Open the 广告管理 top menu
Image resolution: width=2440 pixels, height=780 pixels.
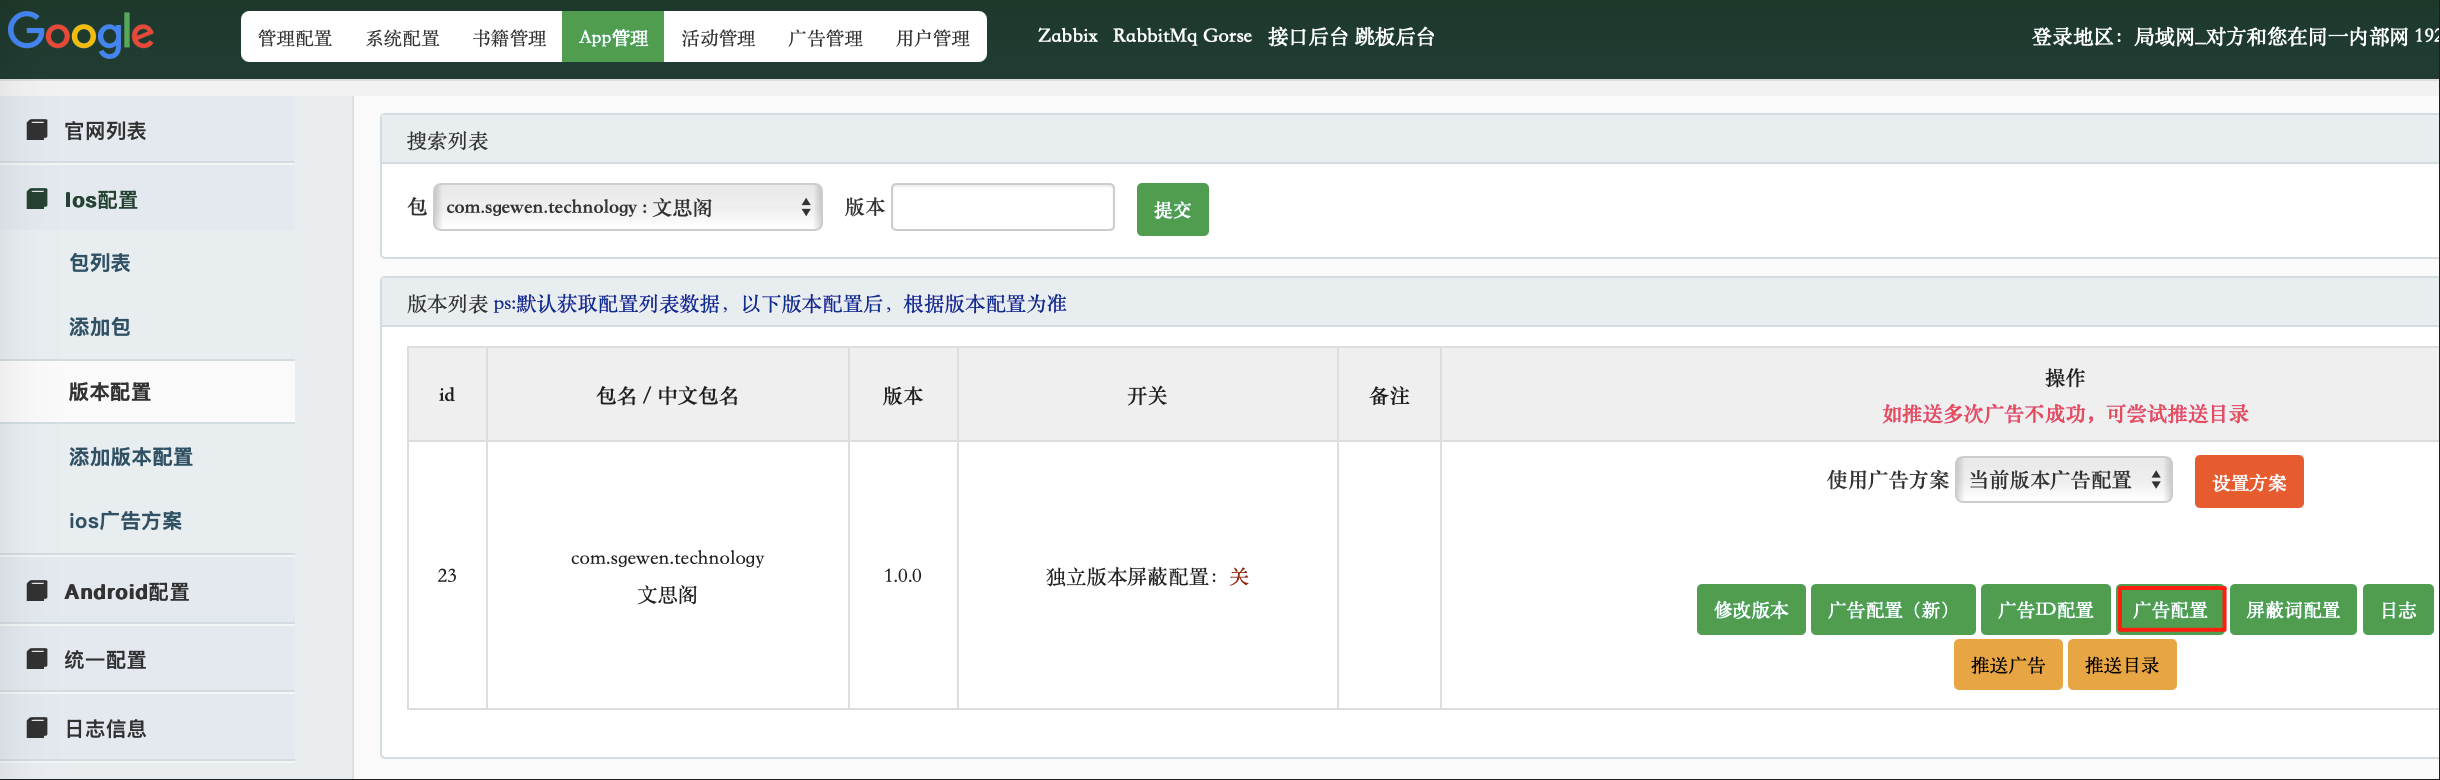(x=825, y=38)
